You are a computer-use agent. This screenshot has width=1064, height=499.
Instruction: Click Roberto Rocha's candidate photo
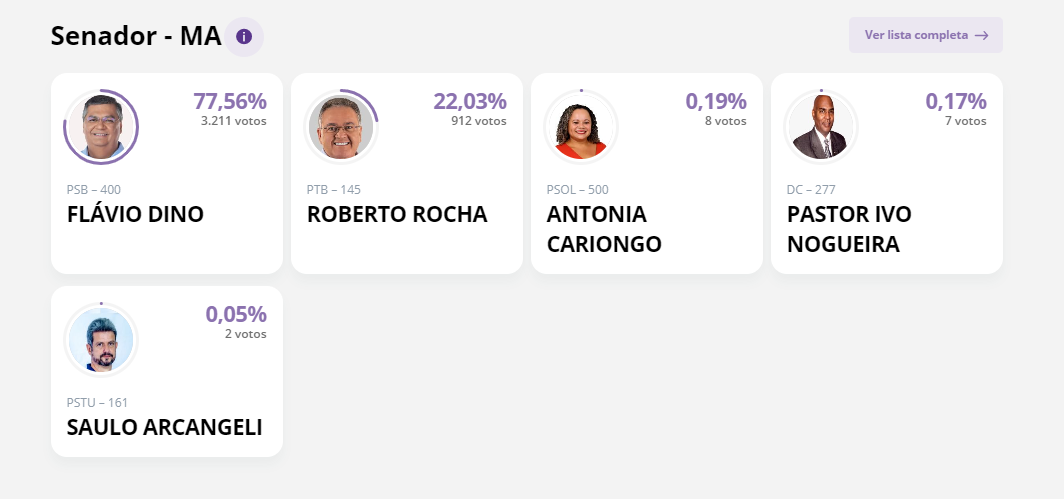pos(341,127)
